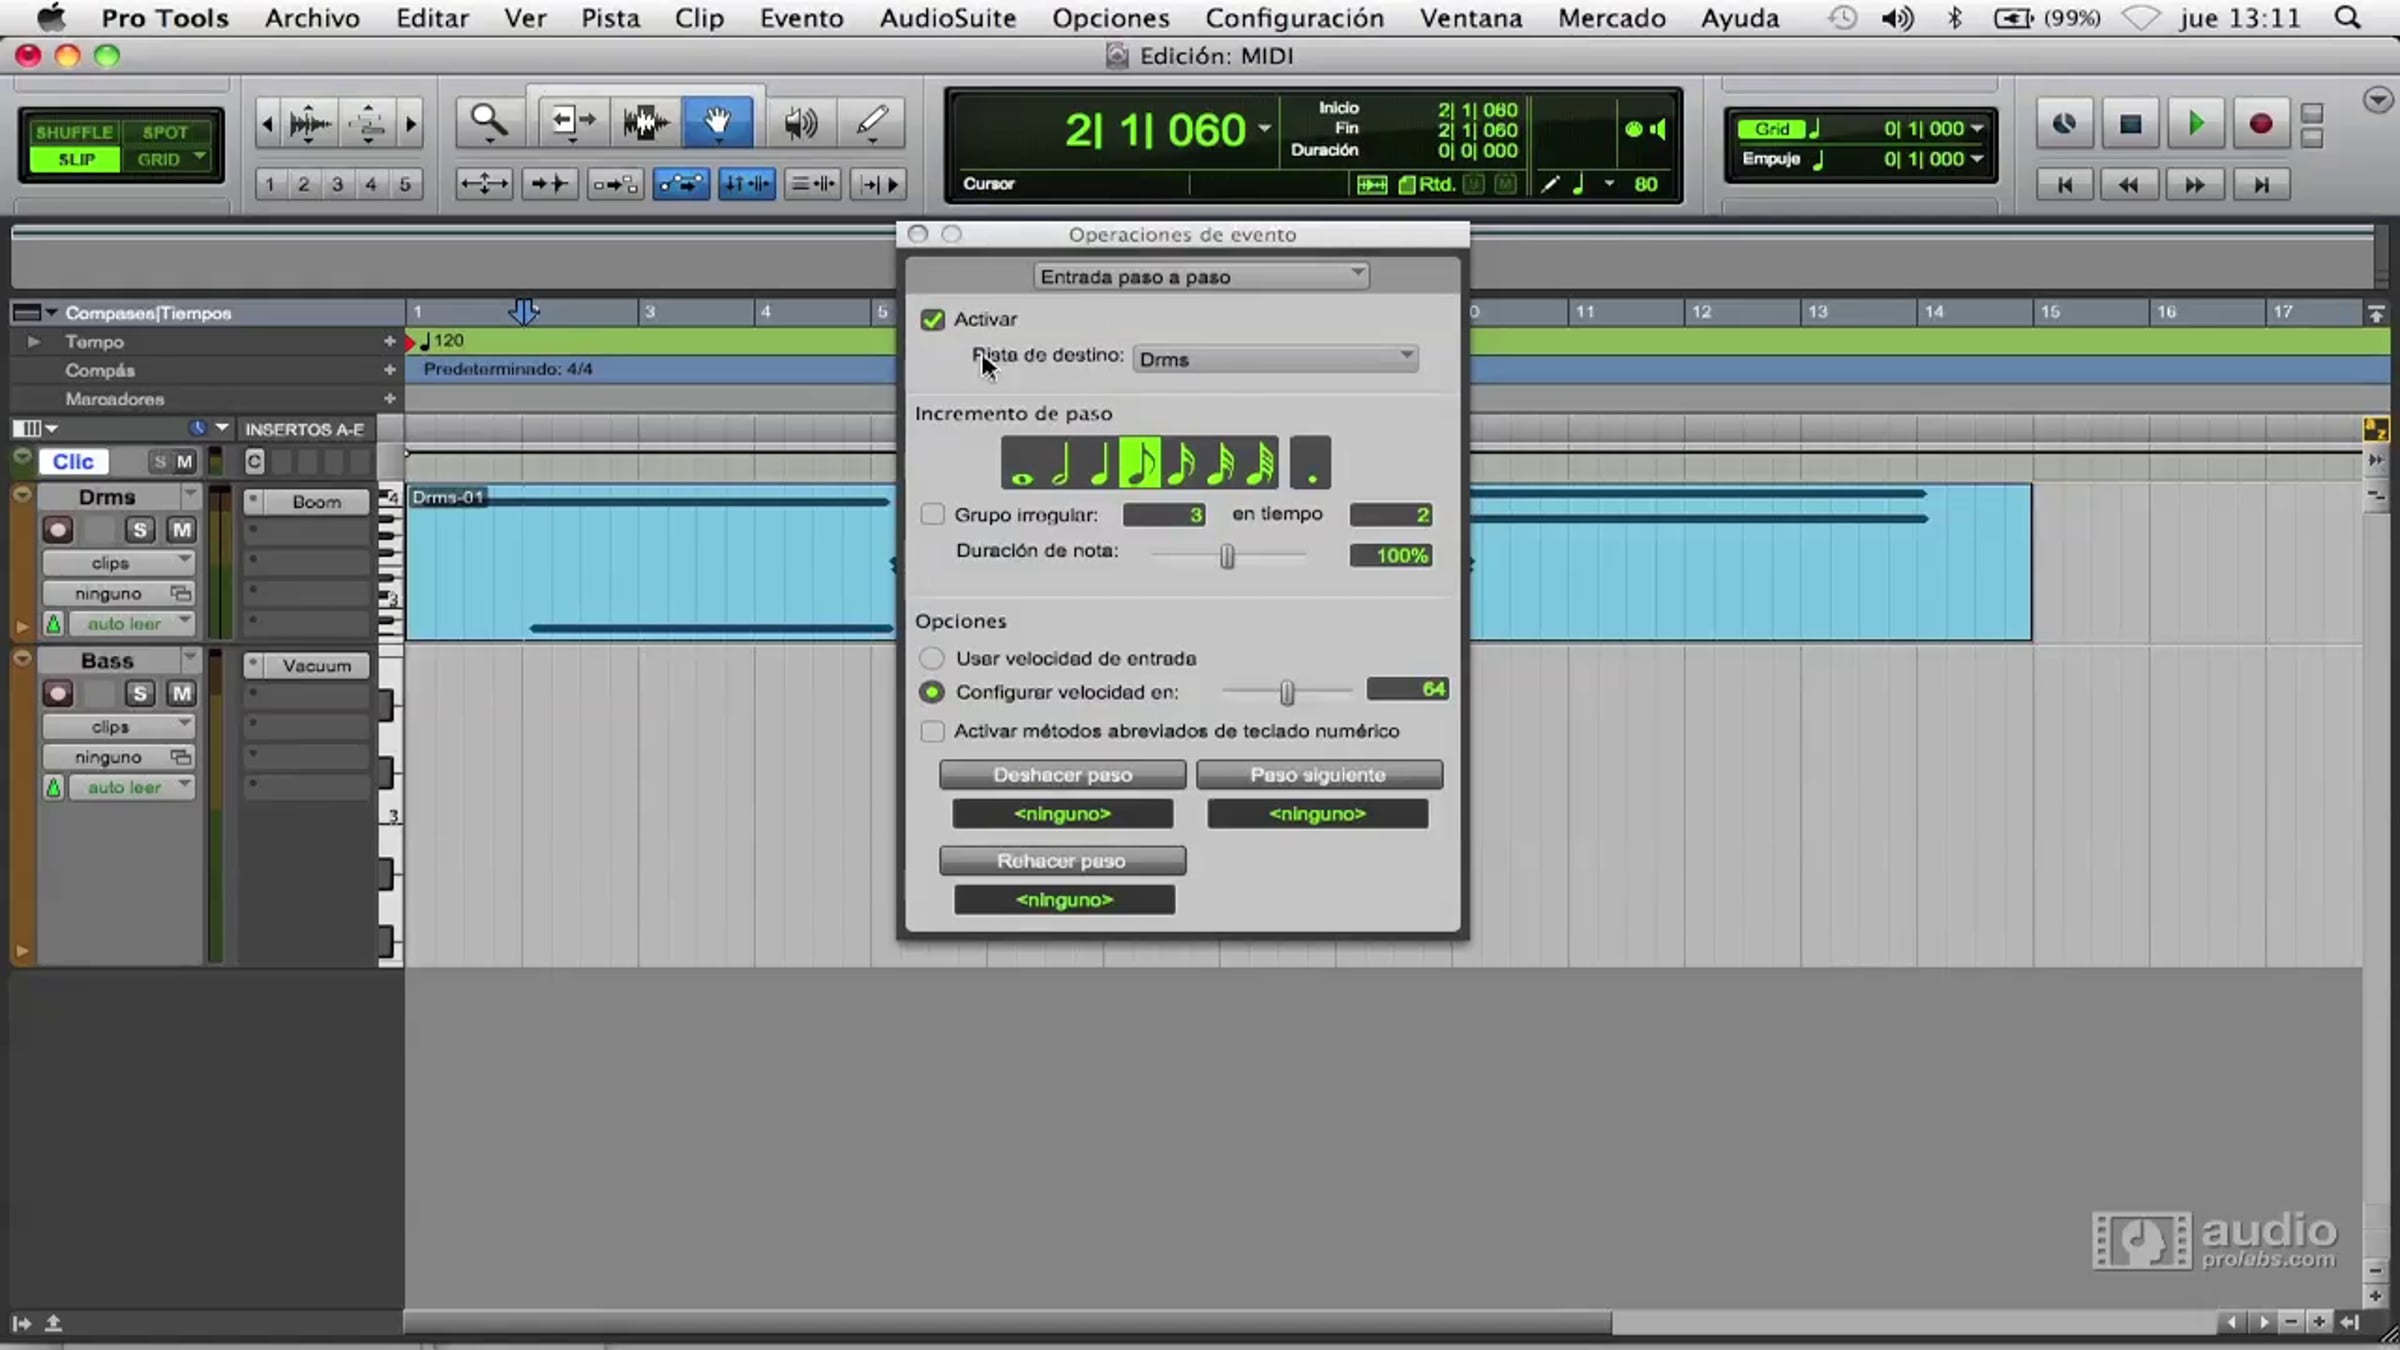Select the Scrubber speaker tool
Viewport: 2400px width, 1350px height.
pyautogui.click(x=800, y=122)
